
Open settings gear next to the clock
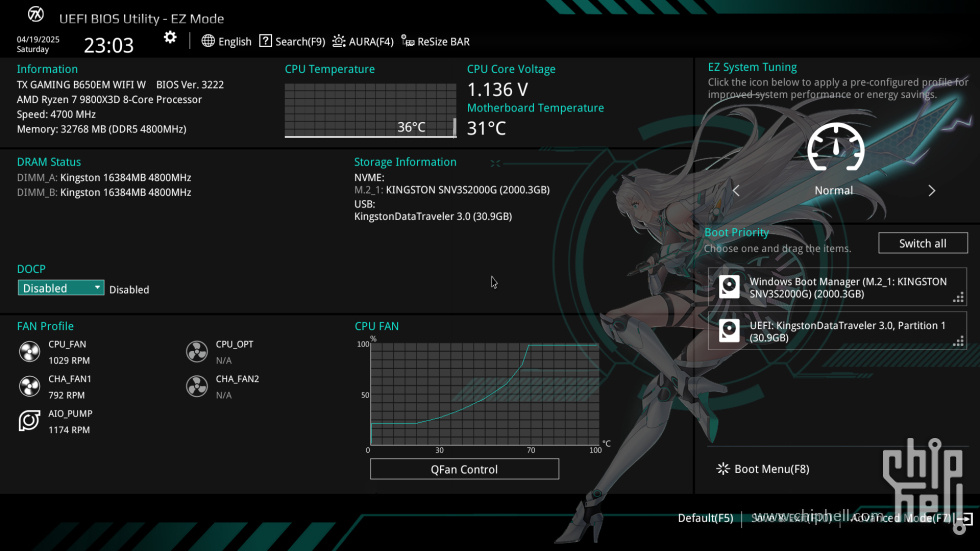[x=170, y=37]
